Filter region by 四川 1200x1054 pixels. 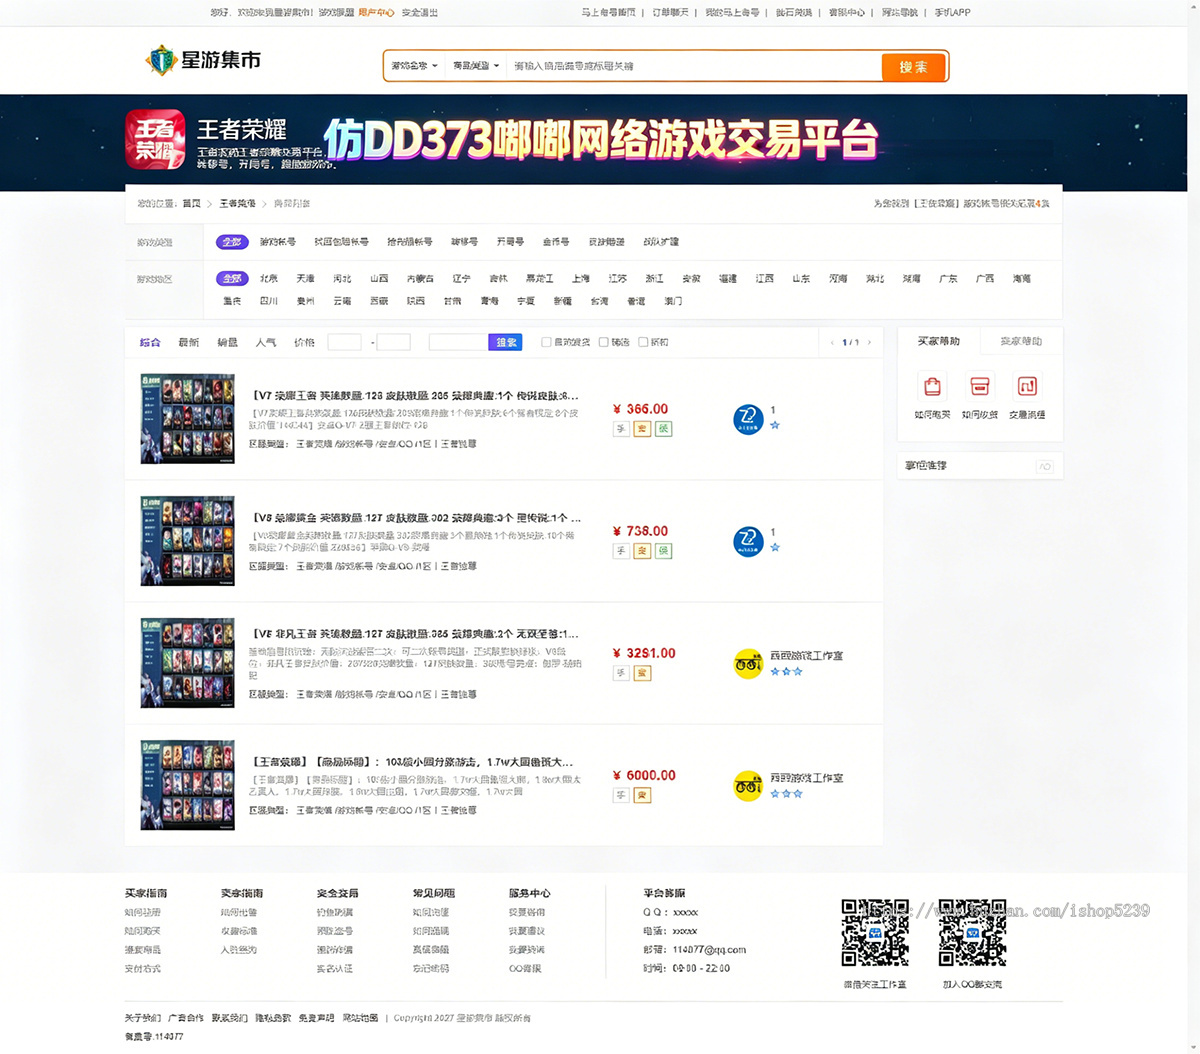269,301
